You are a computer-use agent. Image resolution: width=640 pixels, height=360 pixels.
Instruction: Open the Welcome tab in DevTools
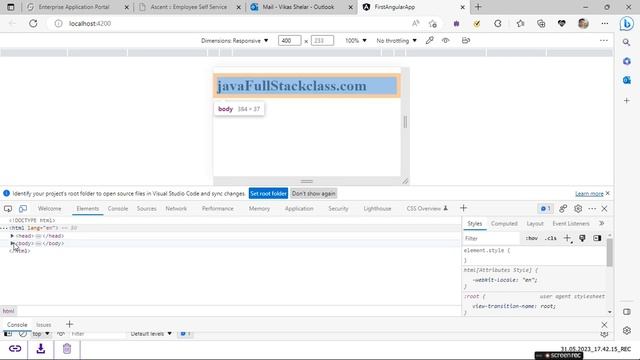[x=49, y=209]
